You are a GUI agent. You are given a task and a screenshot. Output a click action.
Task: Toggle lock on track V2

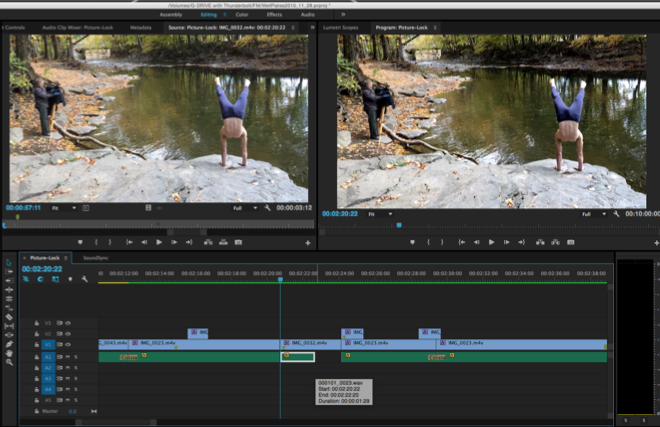[x=37, y=334]
